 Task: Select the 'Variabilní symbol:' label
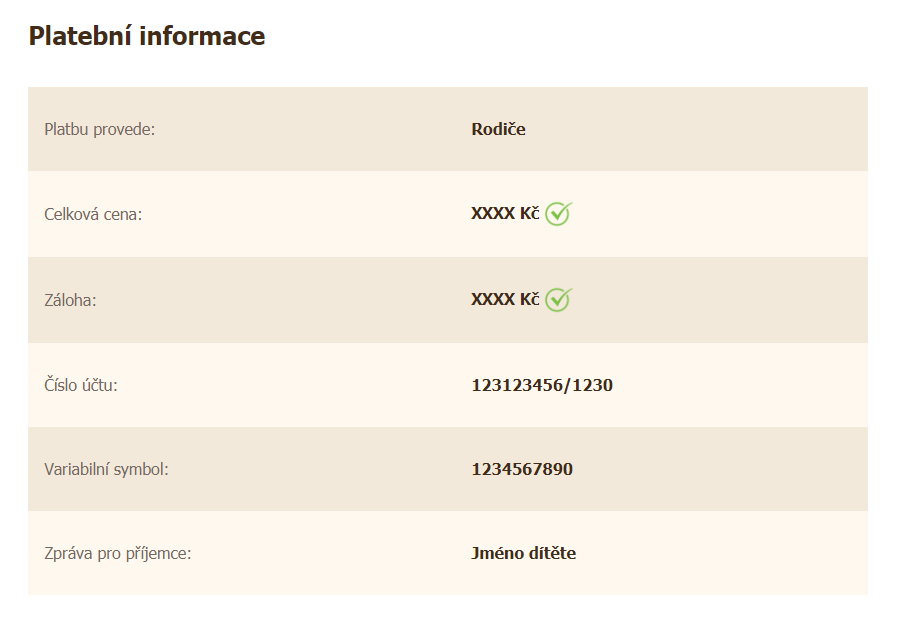(106, 469)
